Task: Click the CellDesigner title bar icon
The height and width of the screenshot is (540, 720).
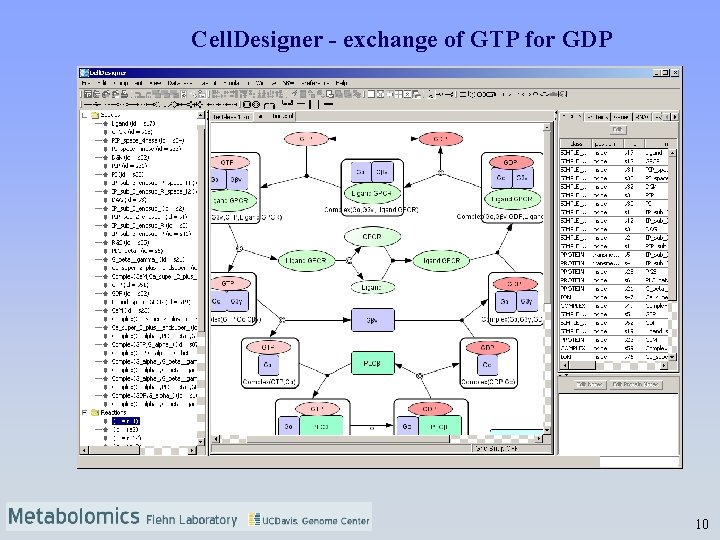Action: [x=84, y=73]
